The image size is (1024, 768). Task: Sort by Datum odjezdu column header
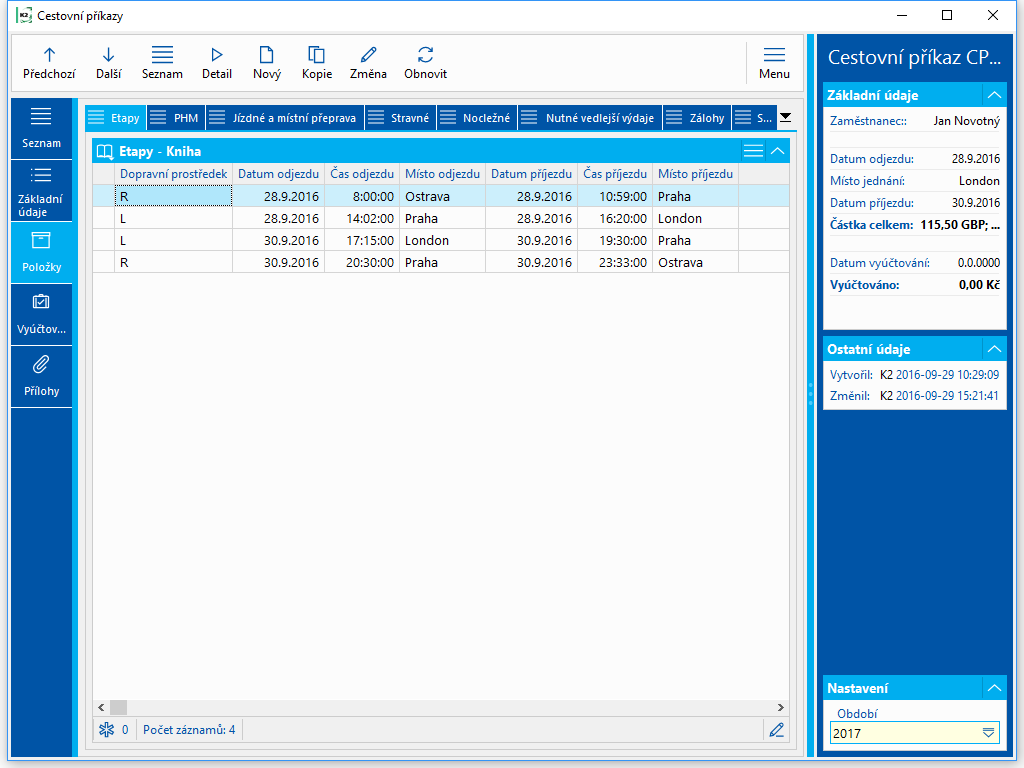click(x=278, y=174)
